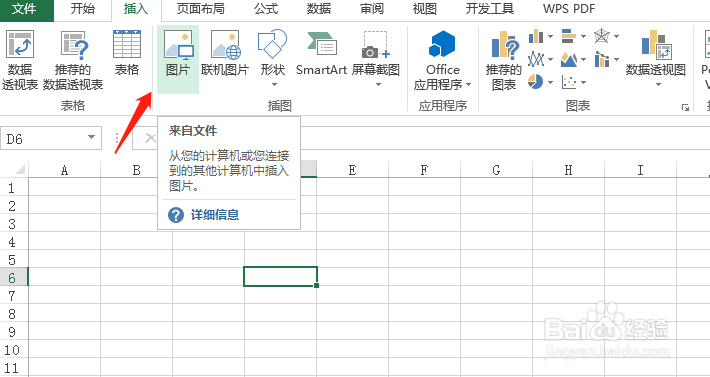Select row 9 header
Viewport: 710px width, 377px height.
click(14, 331)
